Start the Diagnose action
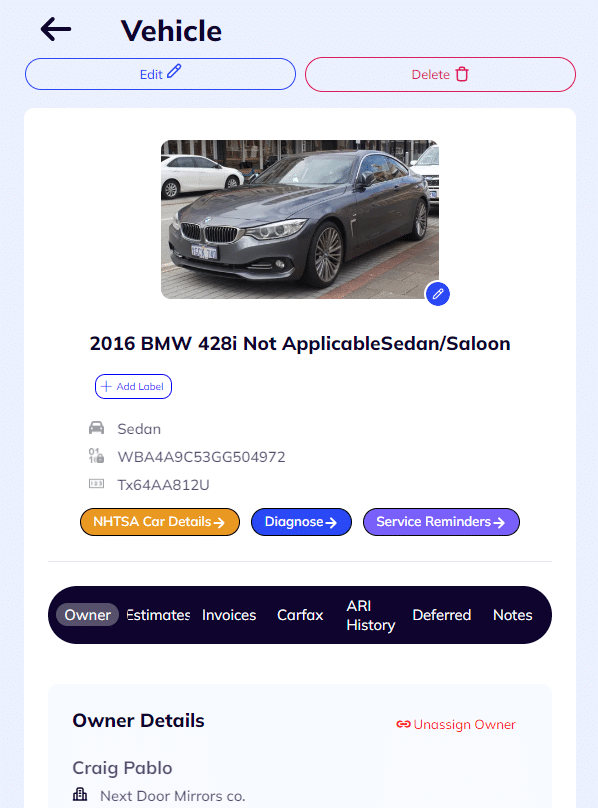The width and height of the screenshot is (598, 808). [x=301, y=522]
